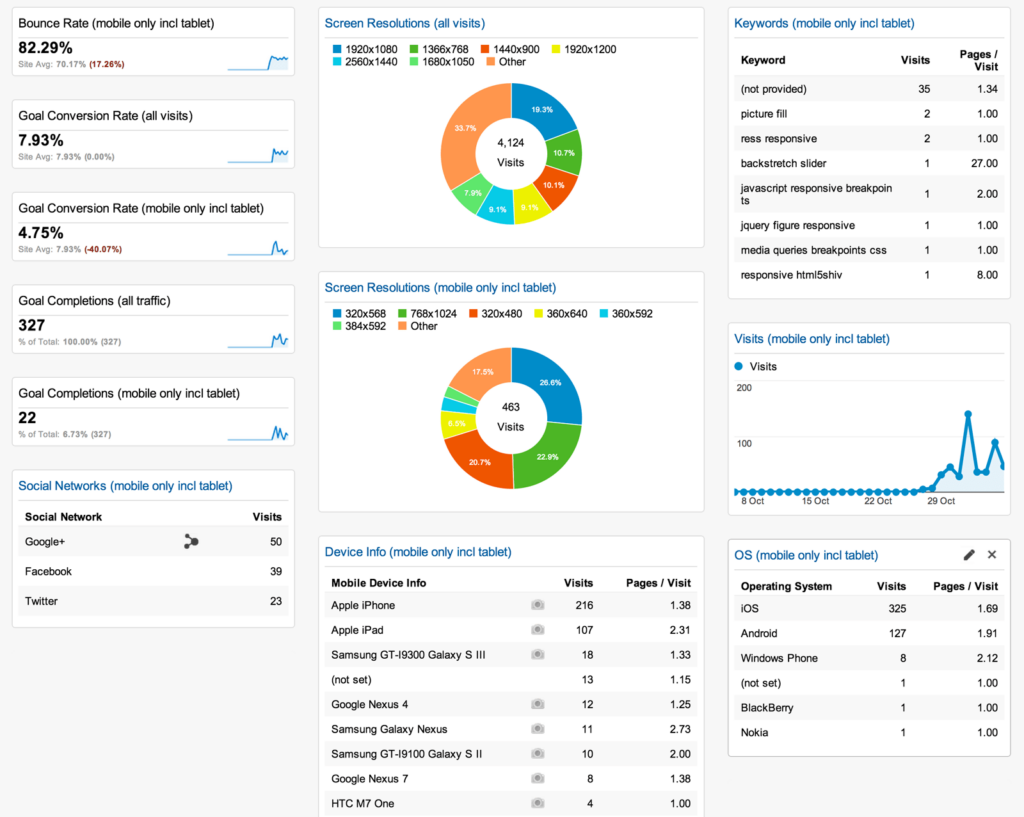The height and width of the screenshot is (817, 1024).
Task: Click the 22.9% slice of mobile donut
Action: click(x=547, y=456)
